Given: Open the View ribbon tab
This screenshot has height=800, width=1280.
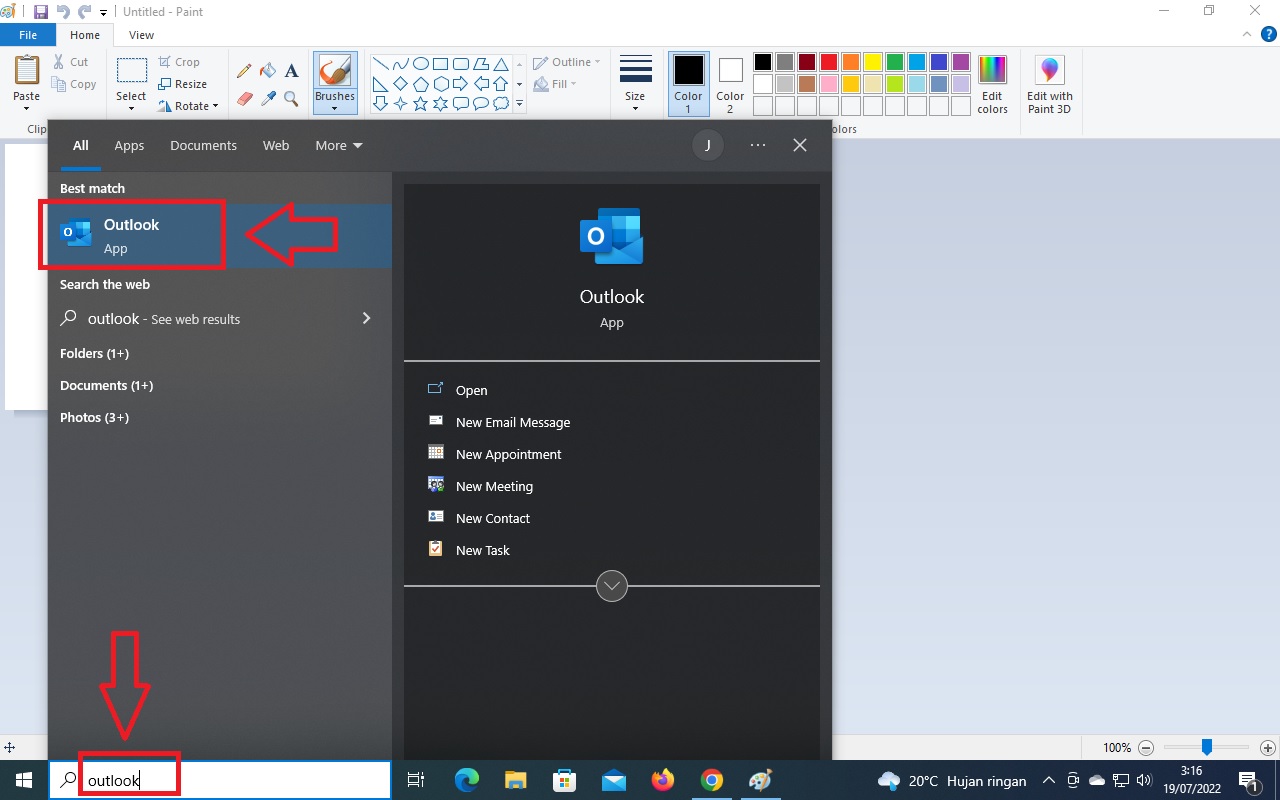Looking at the screenshot, I should pos(141,35).
